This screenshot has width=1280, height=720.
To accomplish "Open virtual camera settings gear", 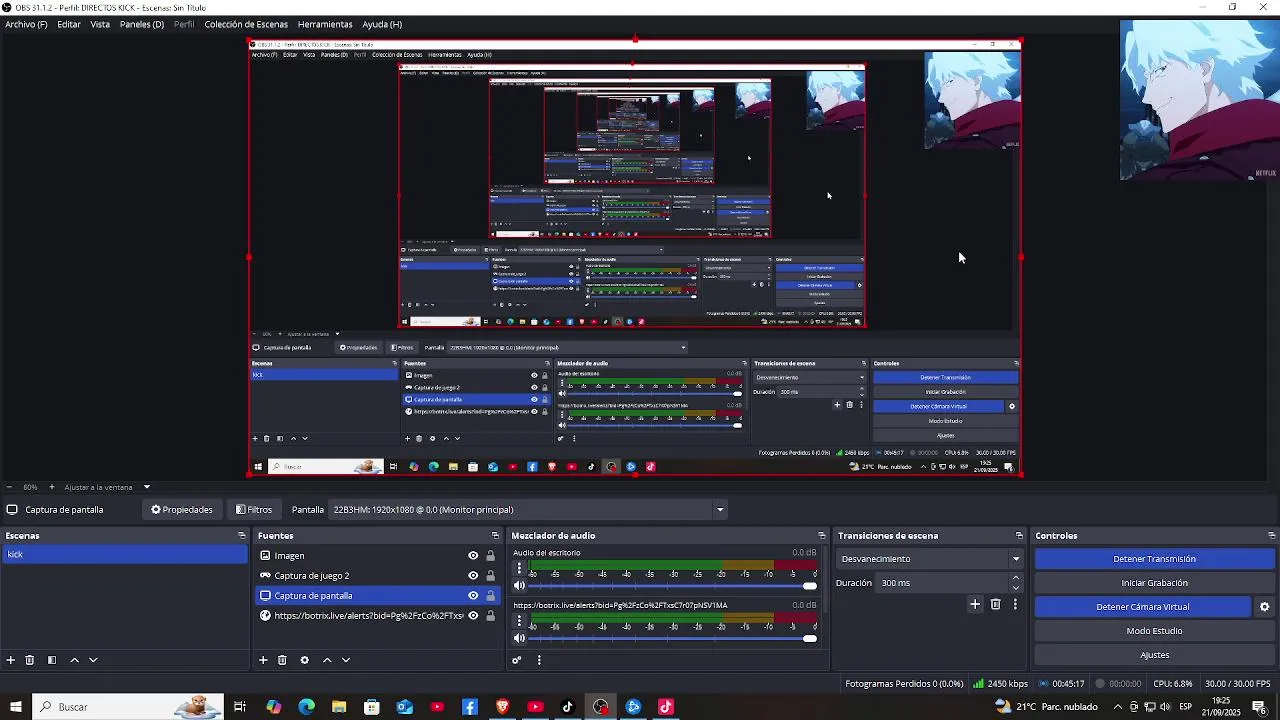I will tap(1264, 607).
